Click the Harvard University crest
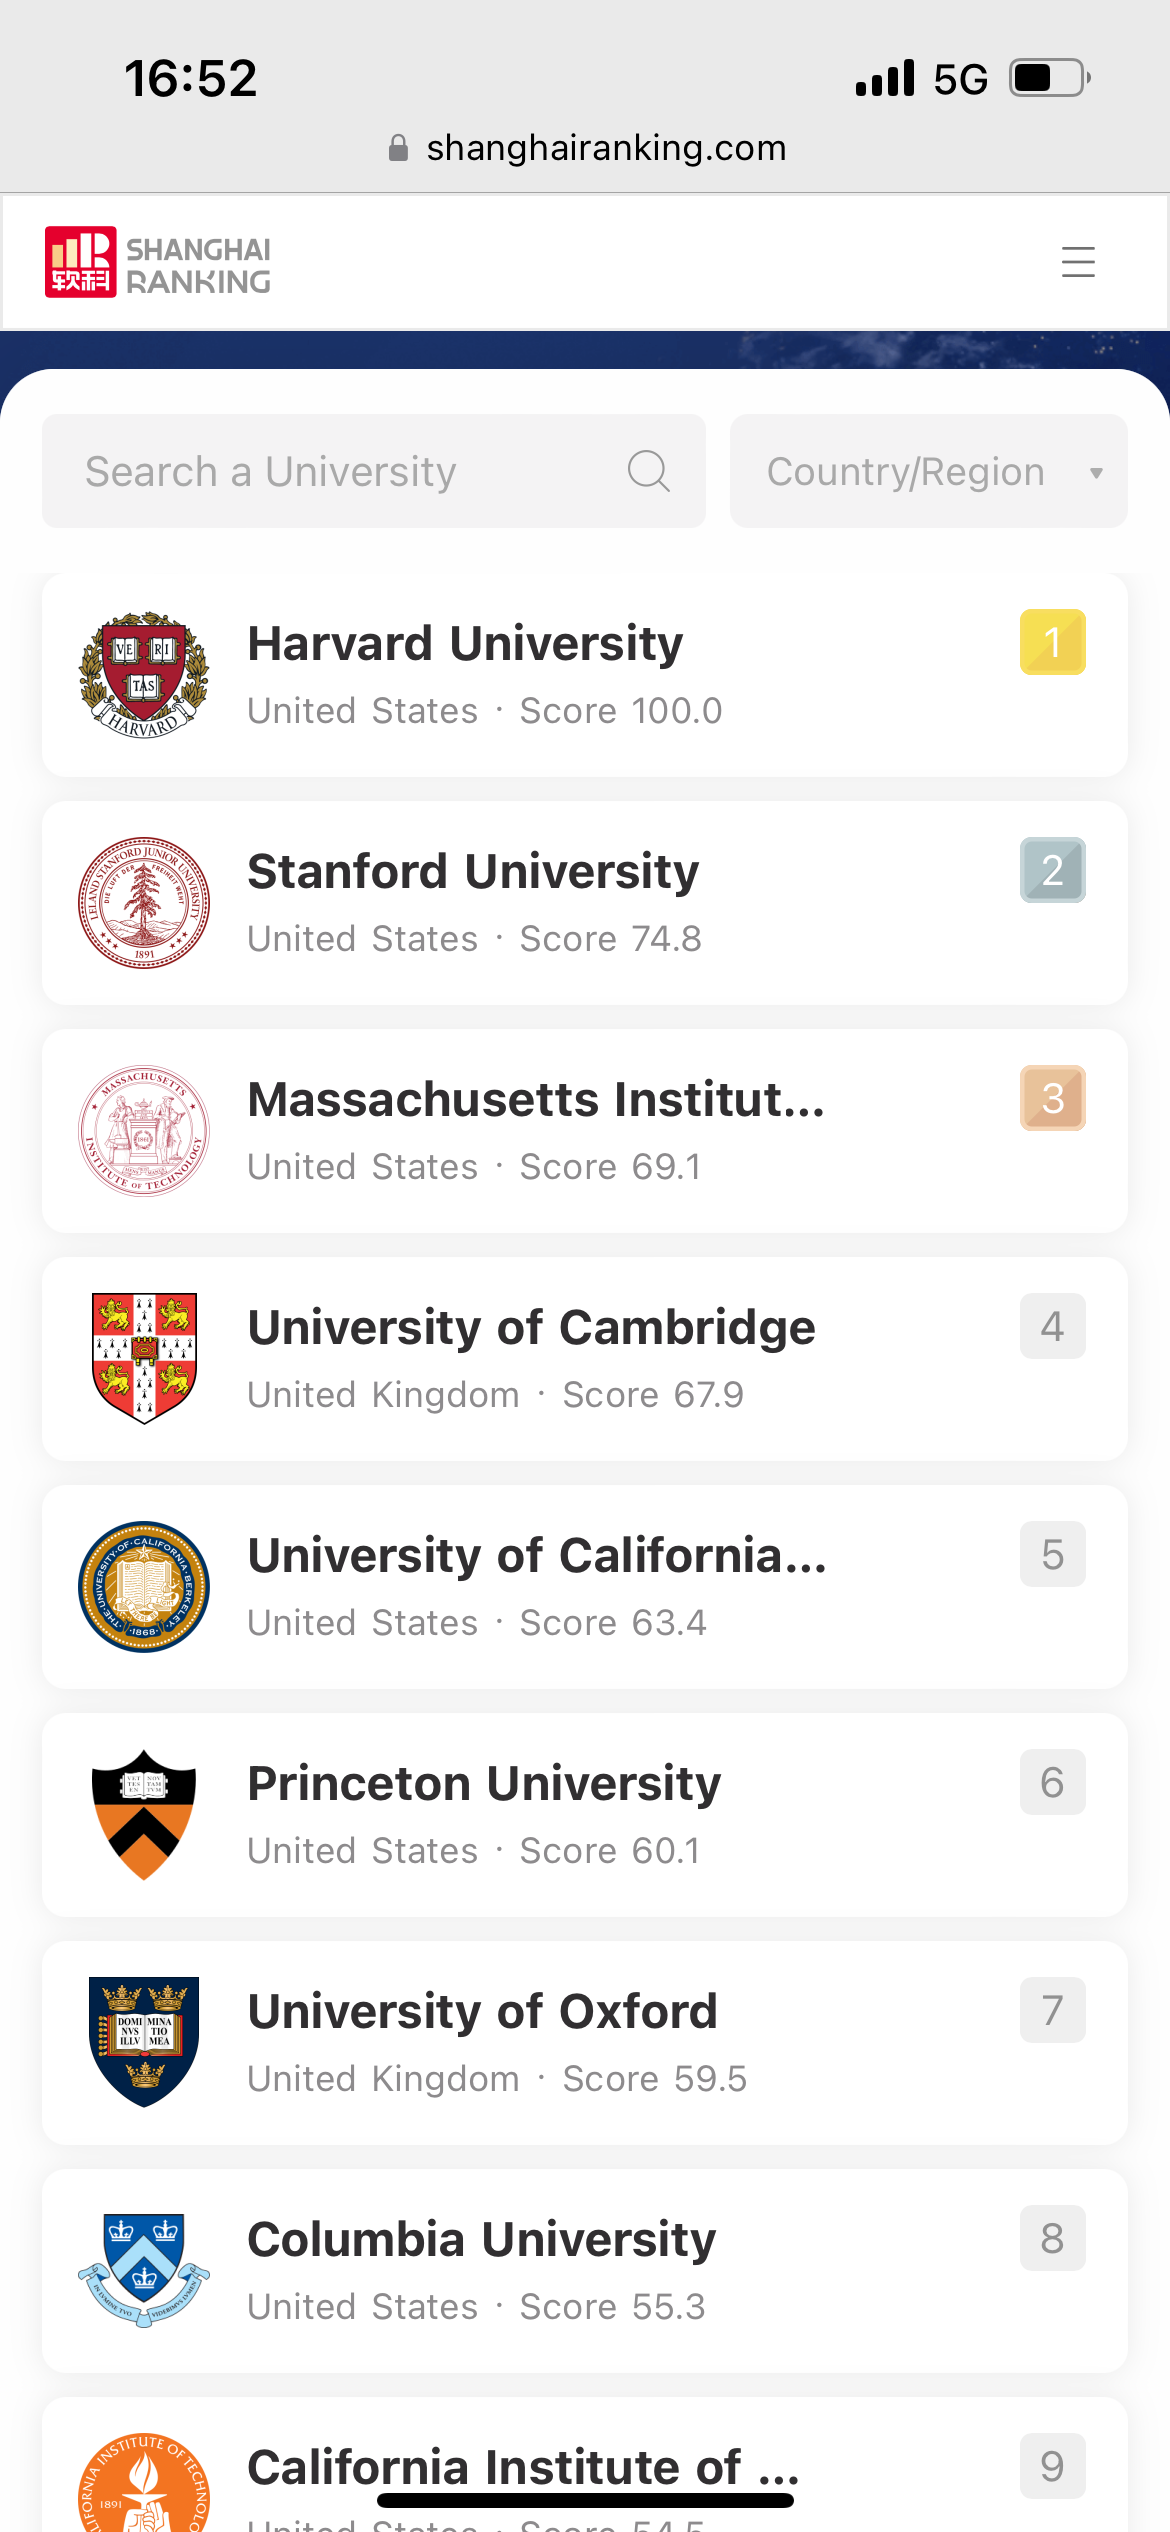 tap(144, 675)
